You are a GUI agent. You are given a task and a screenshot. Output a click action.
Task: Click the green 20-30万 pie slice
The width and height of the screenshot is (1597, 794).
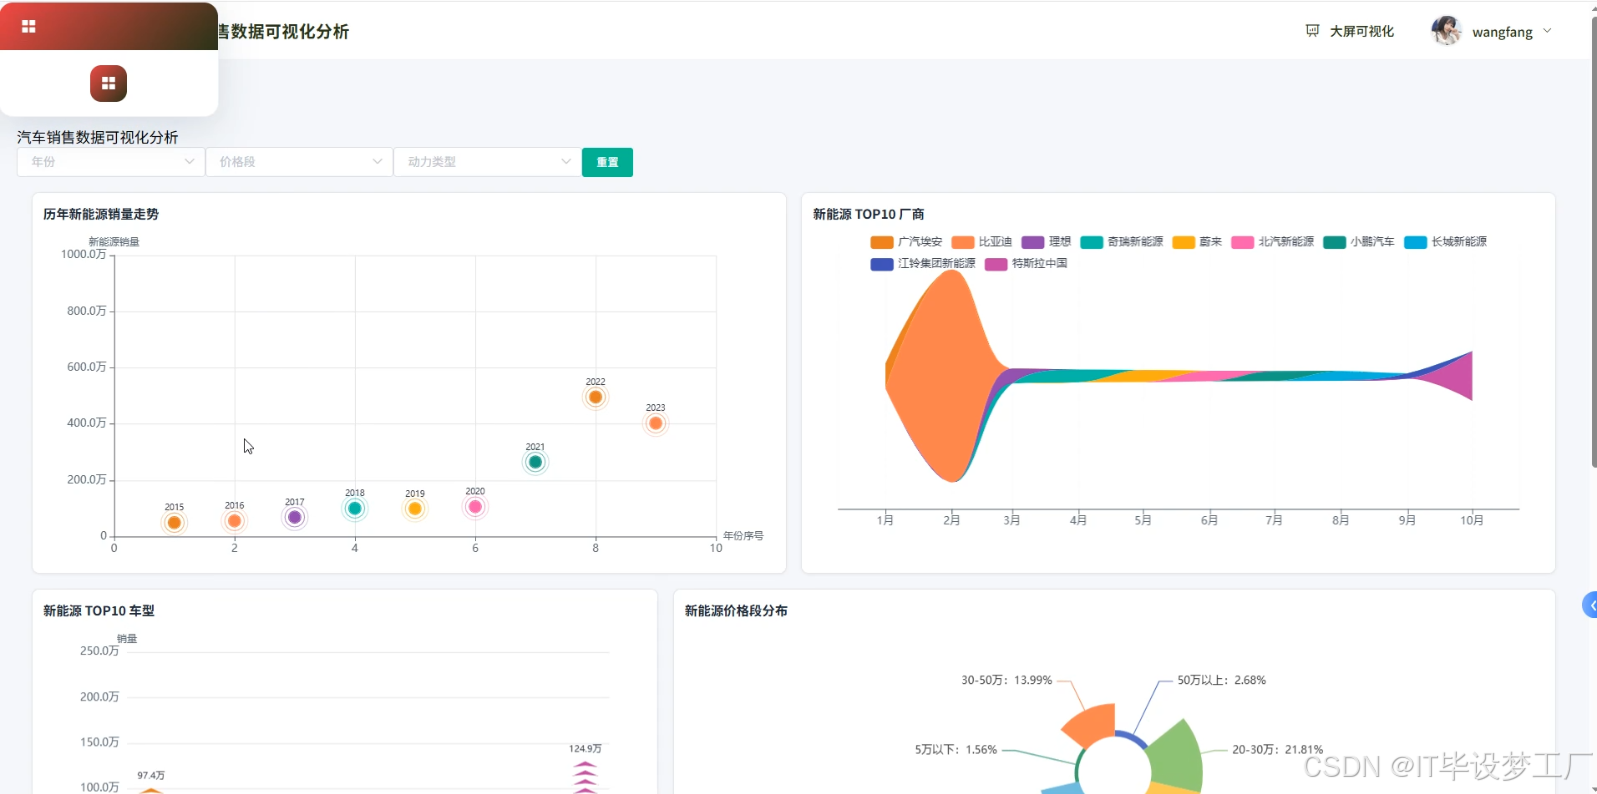(1175, 757)
